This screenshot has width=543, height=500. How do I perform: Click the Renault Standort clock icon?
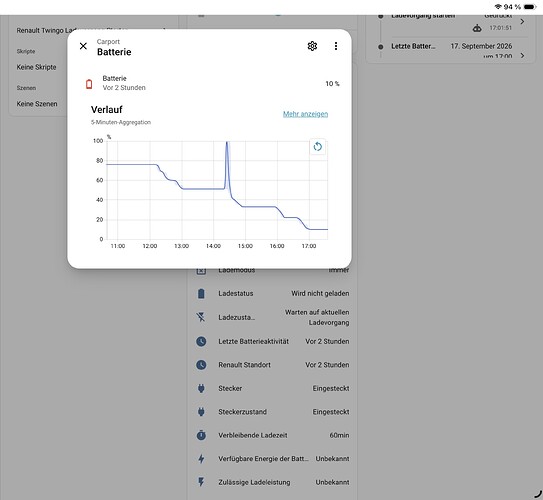tap(201, 365)
